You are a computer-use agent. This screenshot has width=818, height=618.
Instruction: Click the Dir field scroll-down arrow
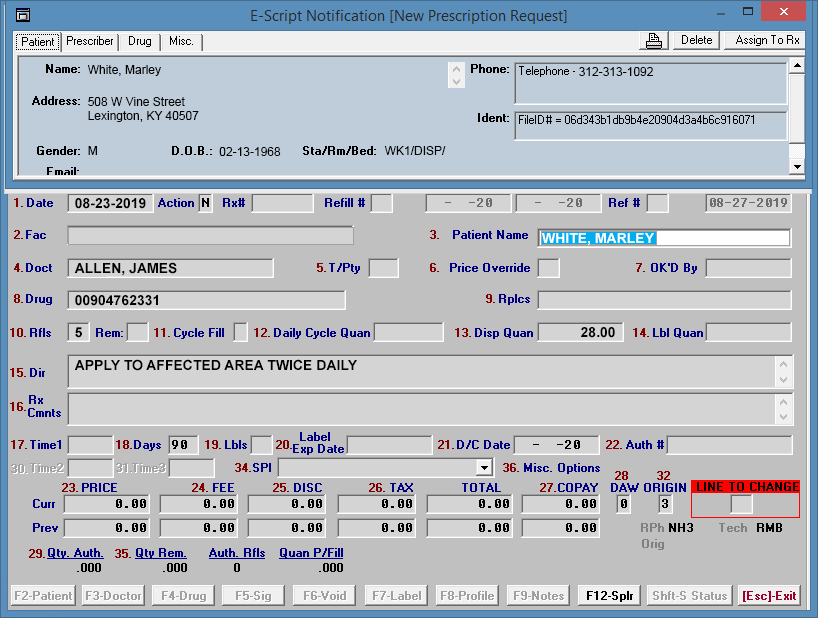tap(783, 380)
